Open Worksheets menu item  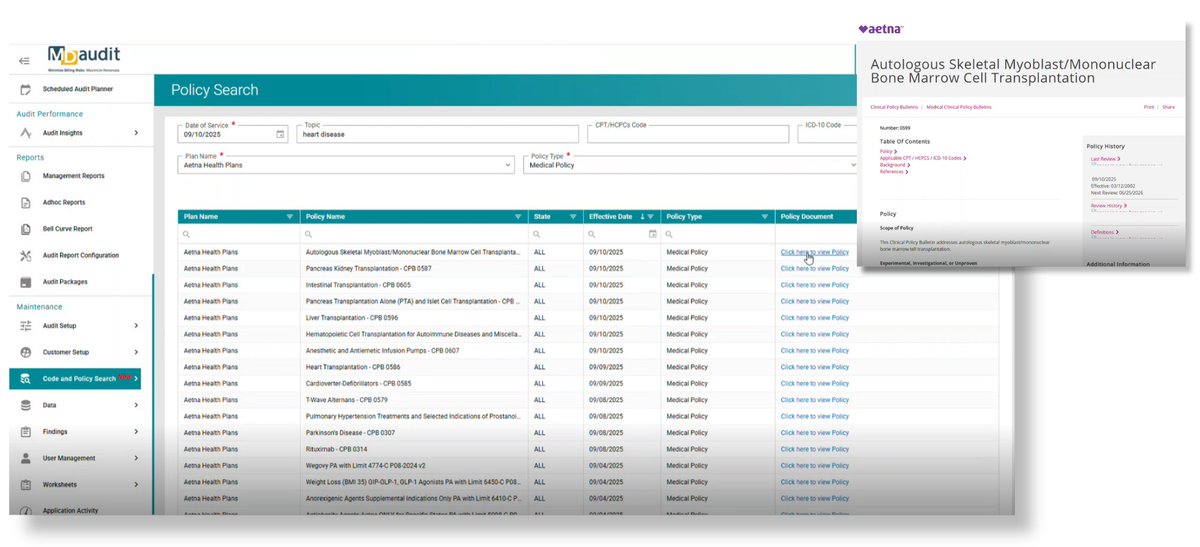60,485
